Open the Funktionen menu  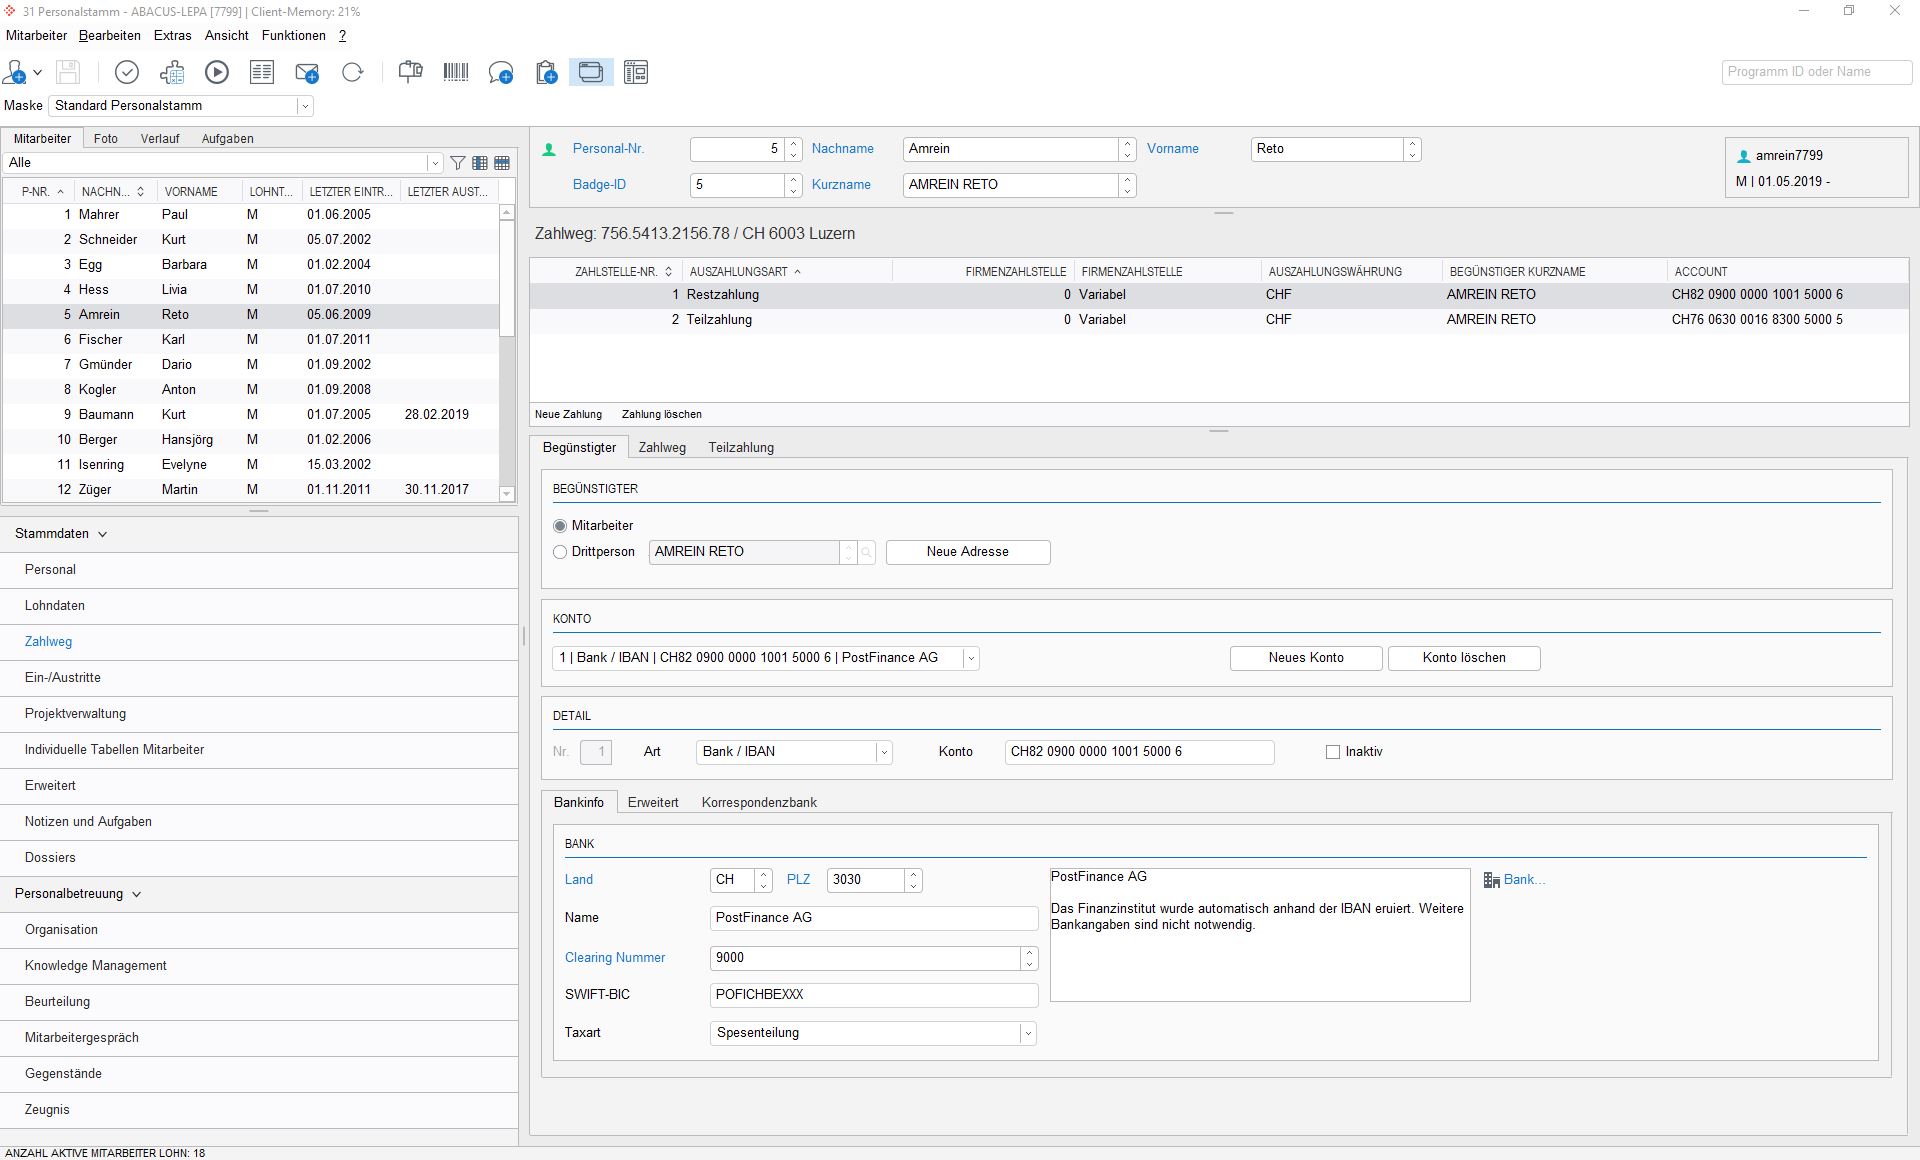click(294, 36)
